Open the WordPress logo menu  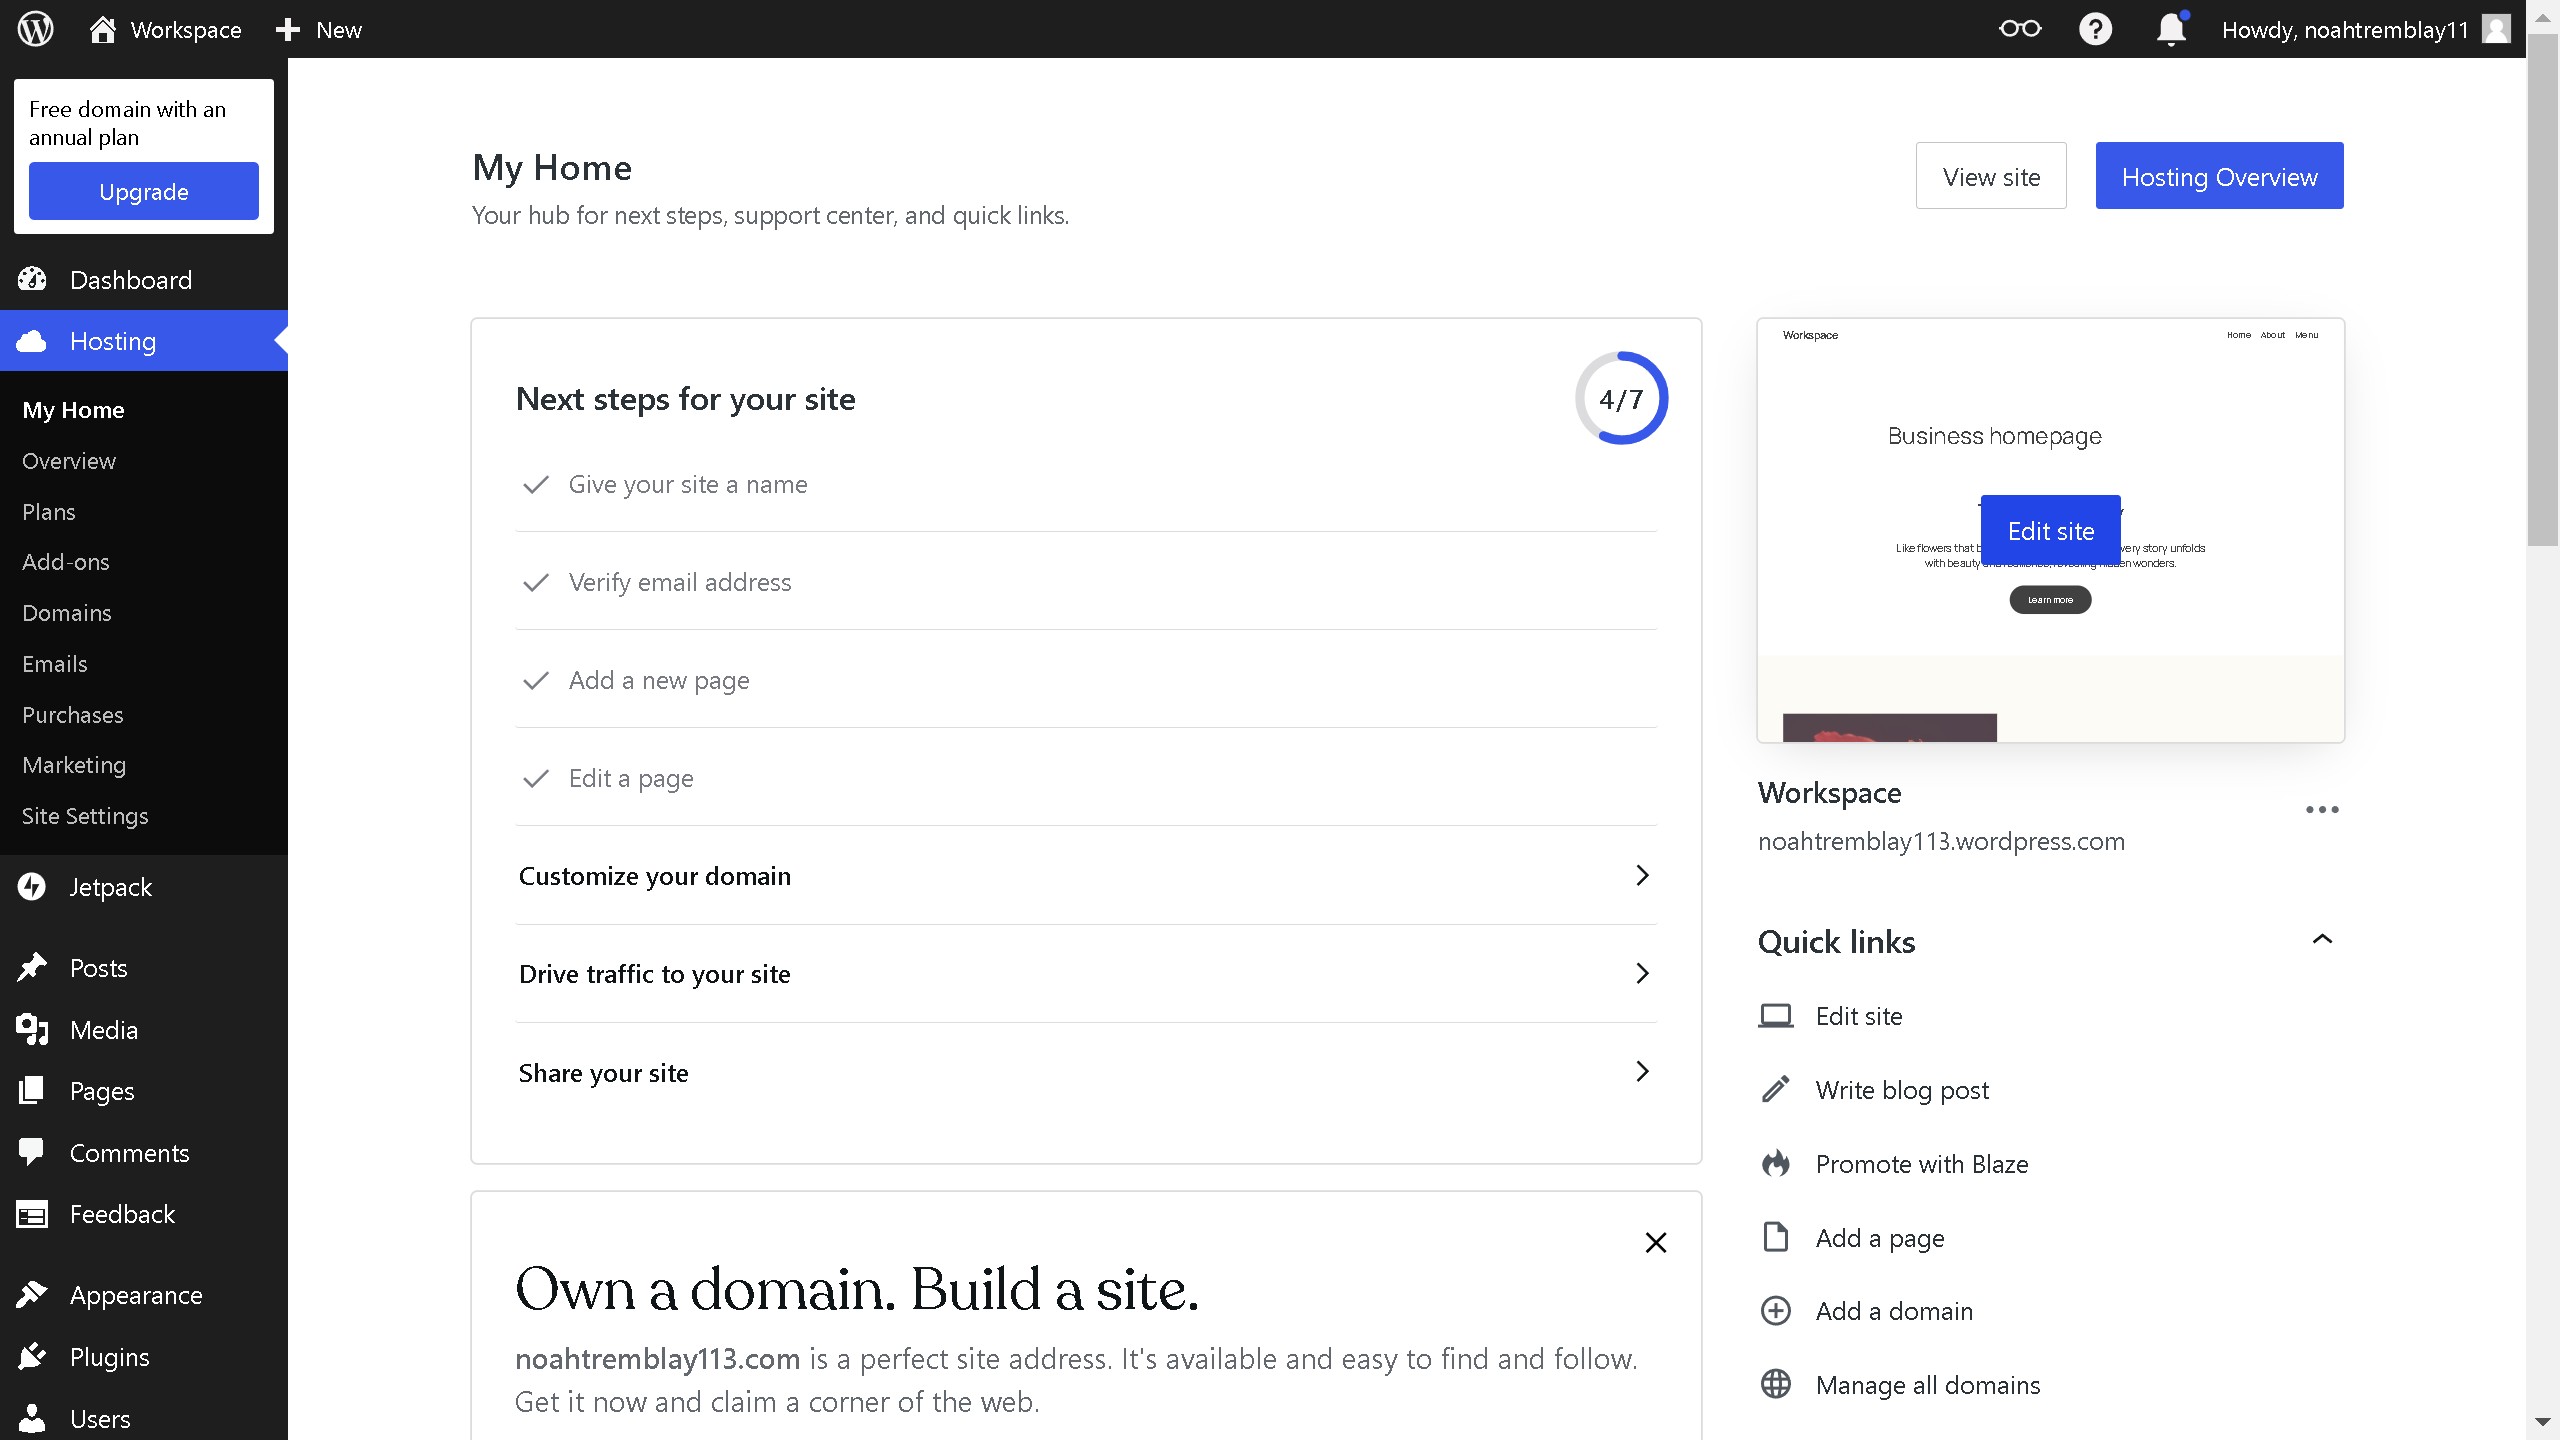pos(33,29)
